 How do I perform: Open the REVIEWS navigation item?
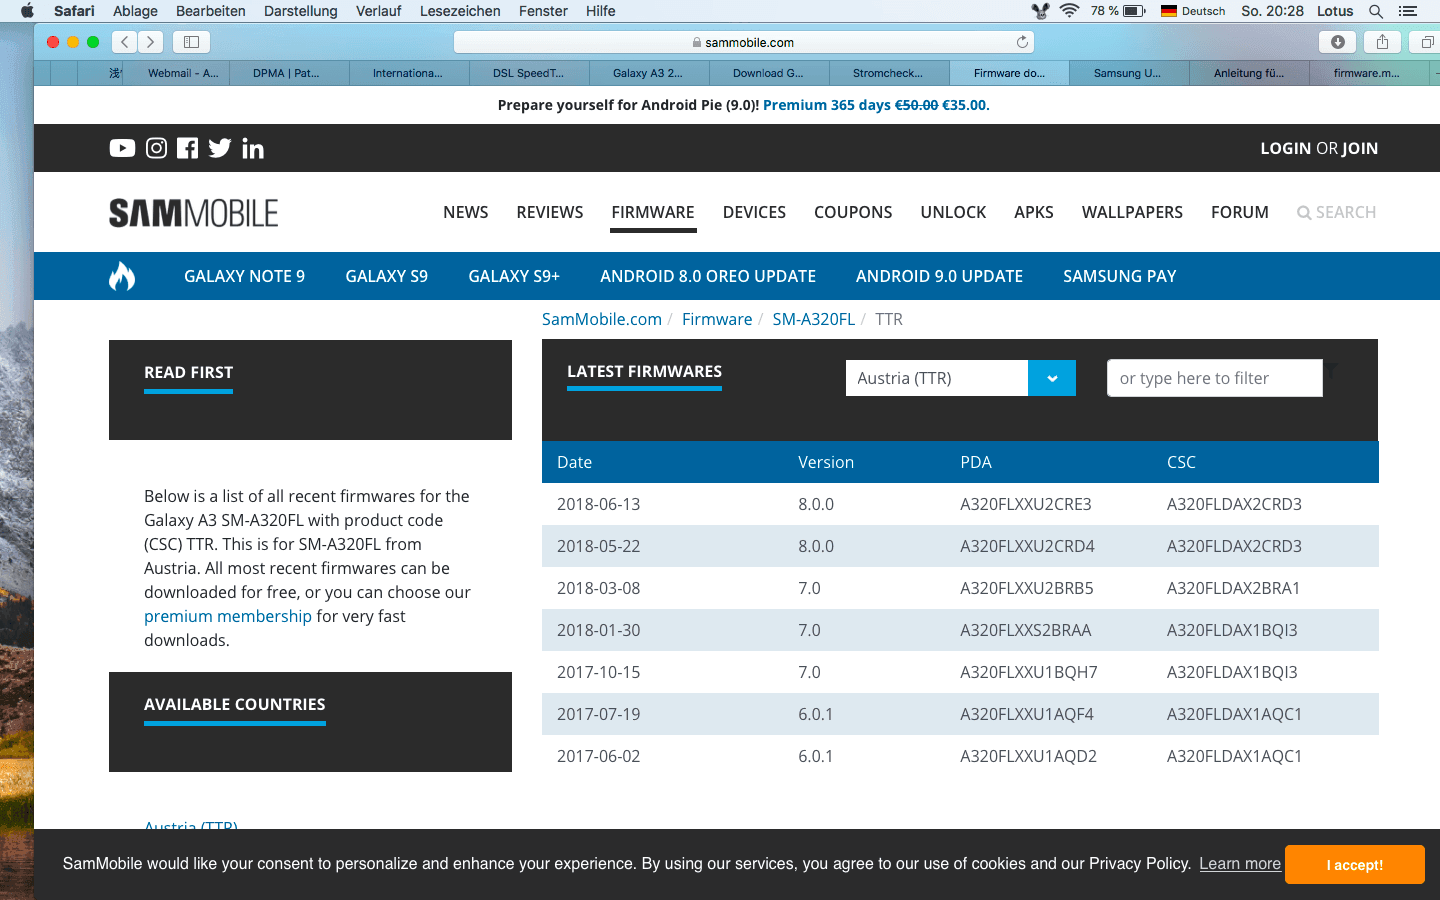coord(550,212)
